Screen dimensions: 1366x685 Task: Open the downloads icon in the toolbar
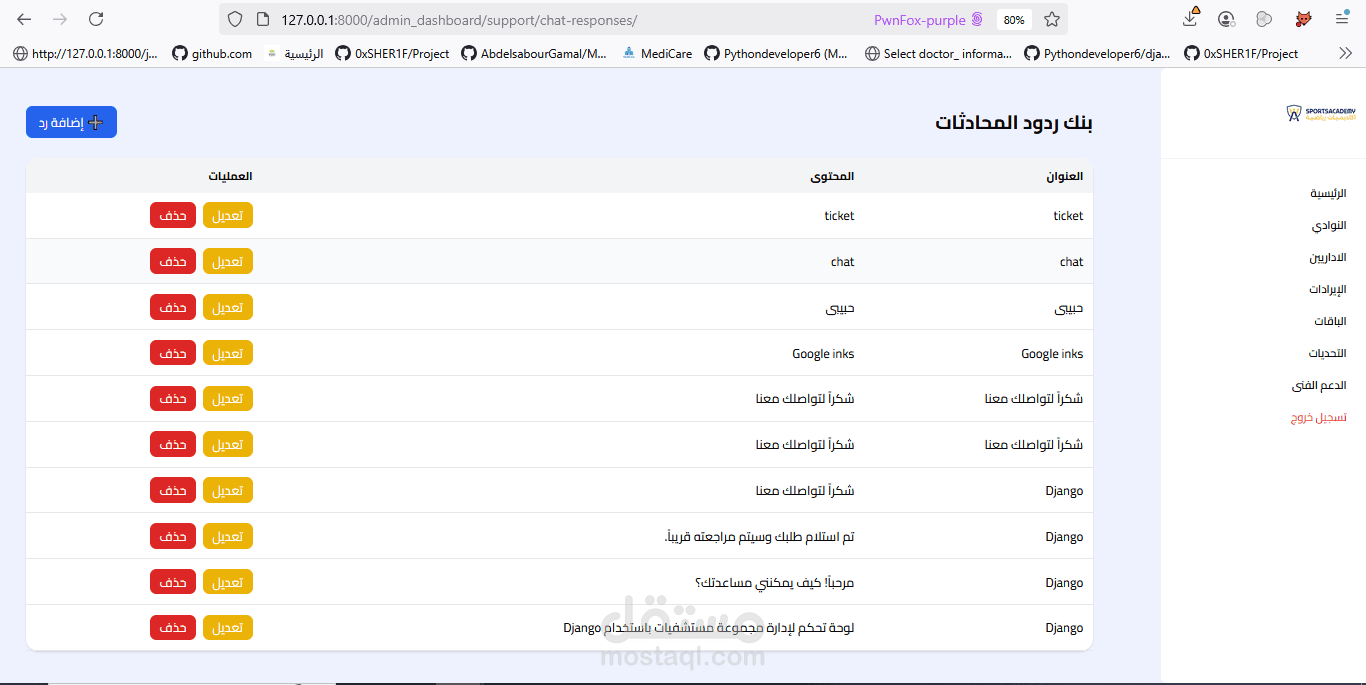point(1190,18)
